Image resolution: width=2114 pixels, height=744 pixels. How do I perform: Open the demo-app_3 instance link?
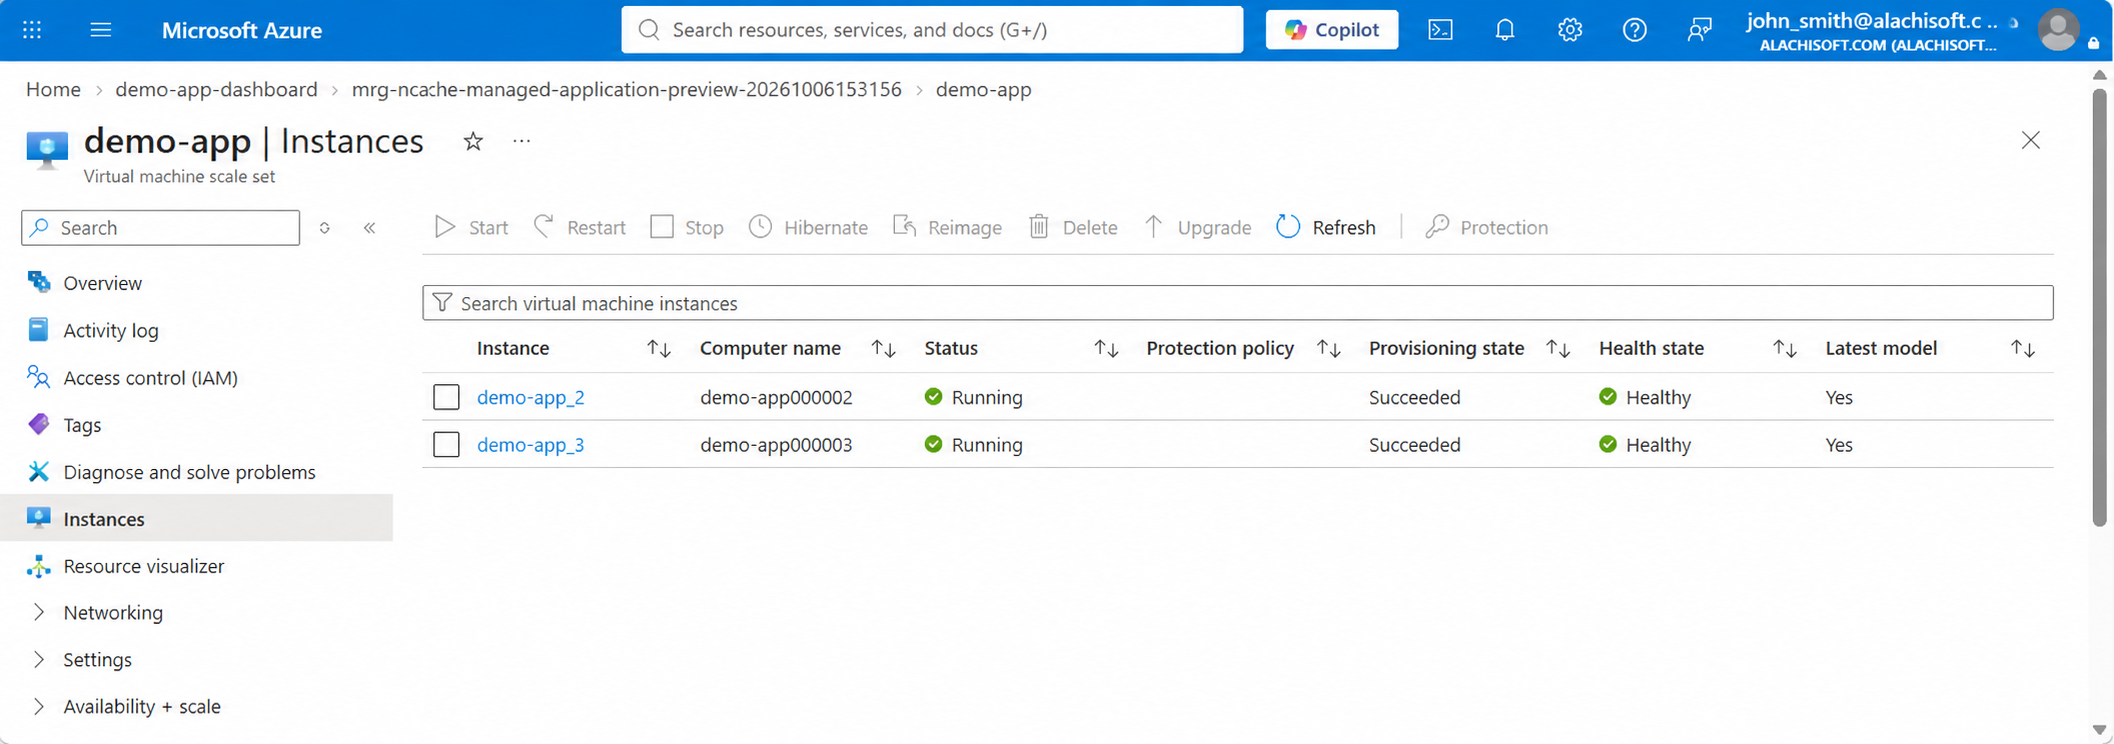530,444
